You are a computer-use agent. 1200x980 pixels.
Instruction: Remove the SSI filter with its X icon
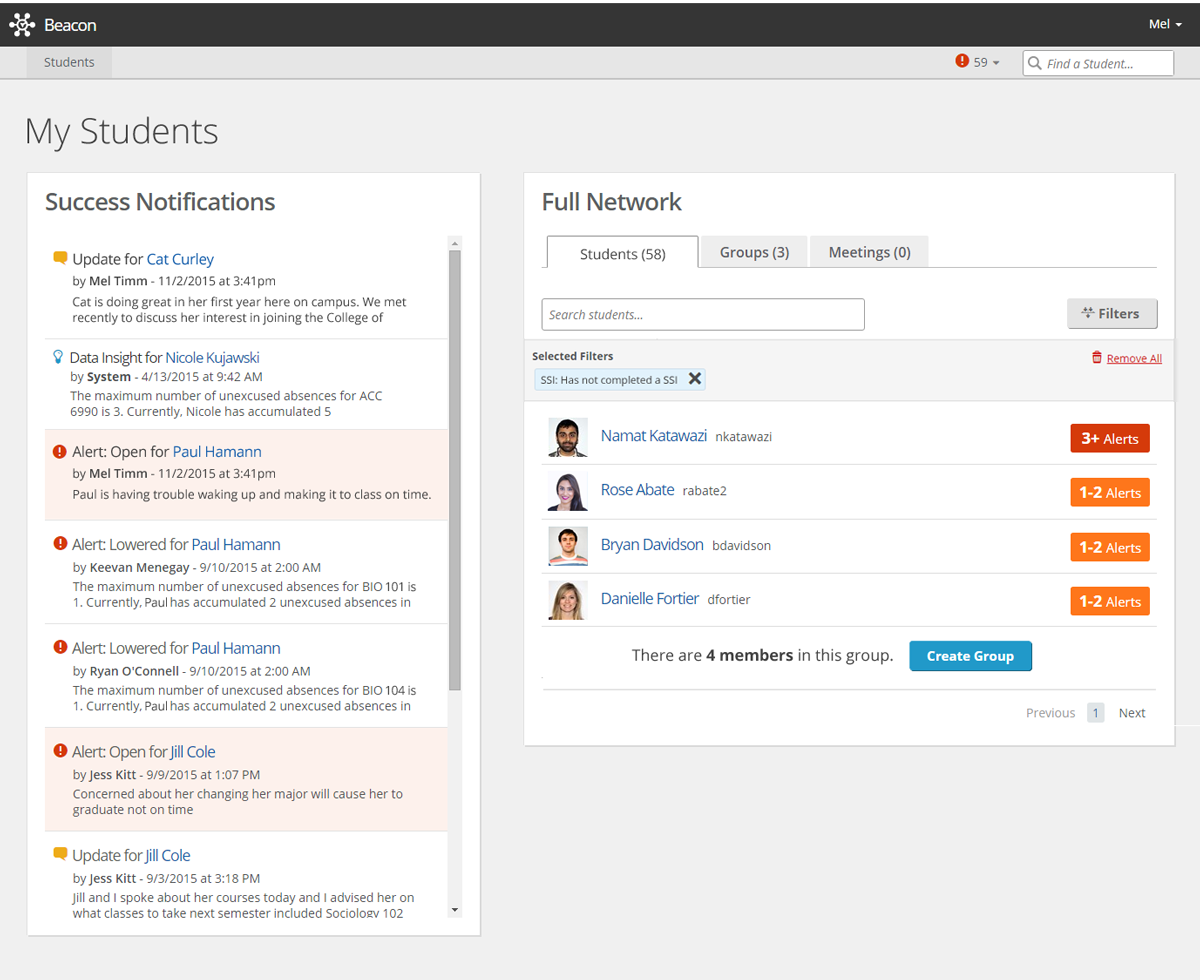(x=695, y=379)
